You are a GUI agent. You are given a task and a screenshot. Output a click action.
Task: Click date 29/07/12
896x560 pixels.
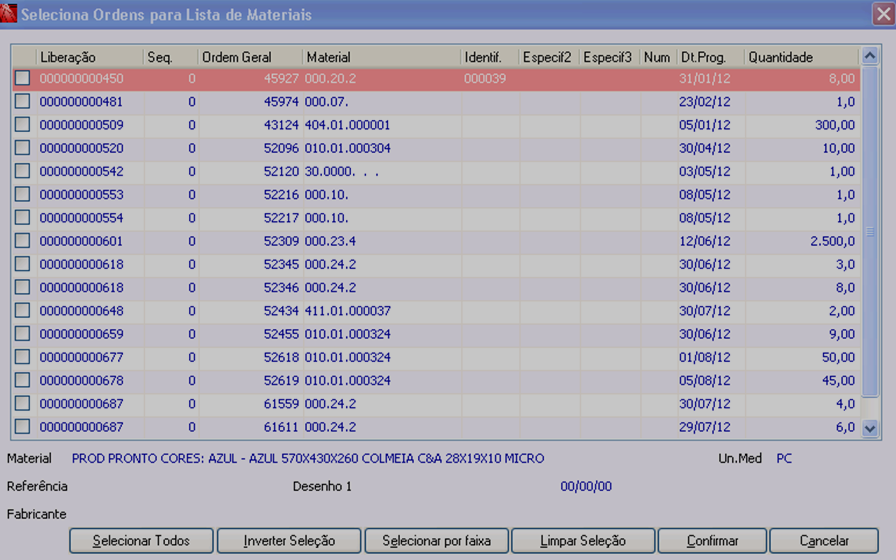(705, 427)
